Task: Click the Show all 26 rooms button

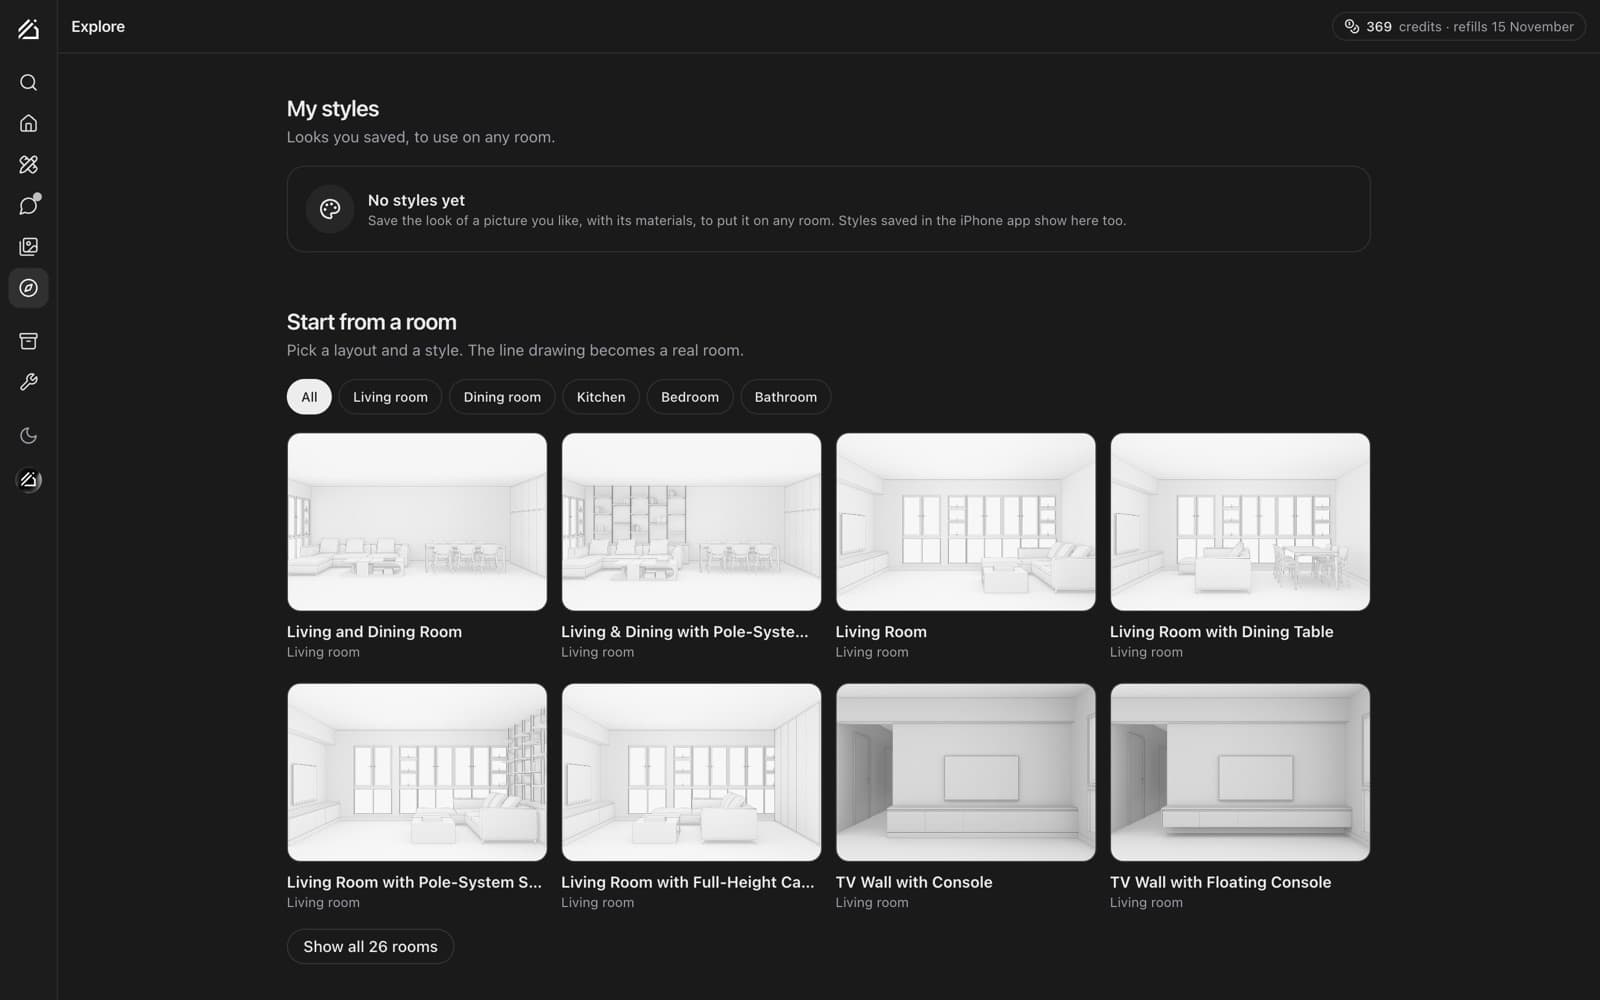Action: click(370, 947)
